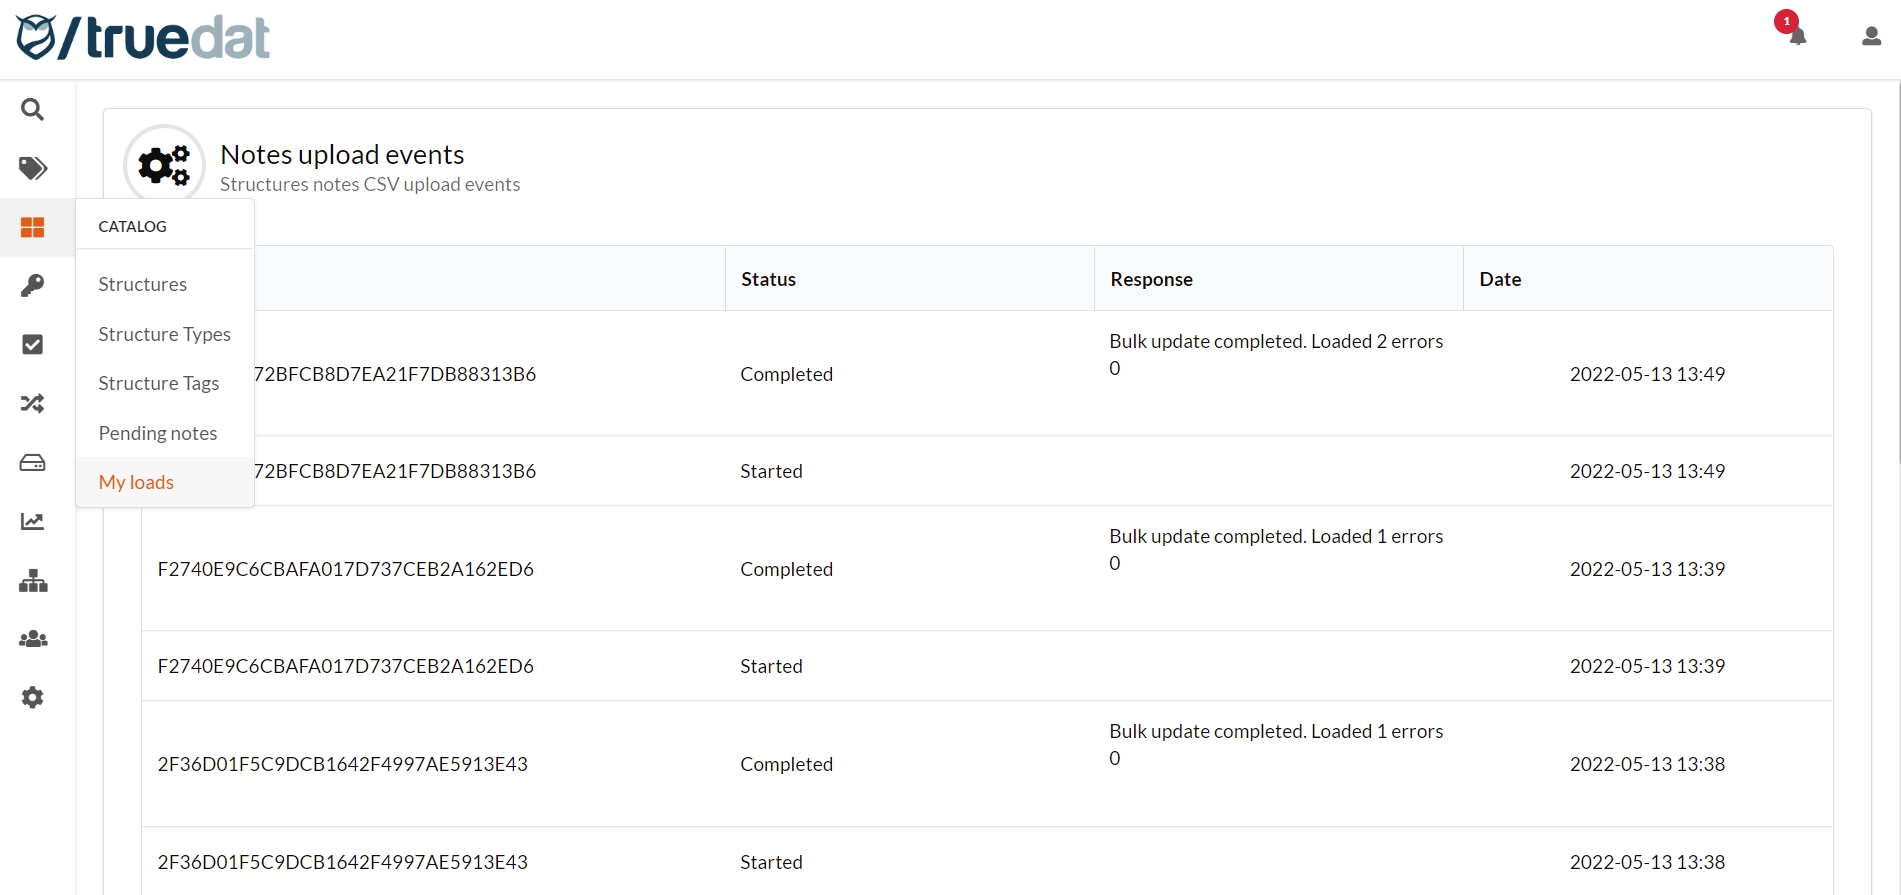Click the orange catalog grid icon
The height and width of the screenshot is (895, 1901).
click(x=32, y=227)
